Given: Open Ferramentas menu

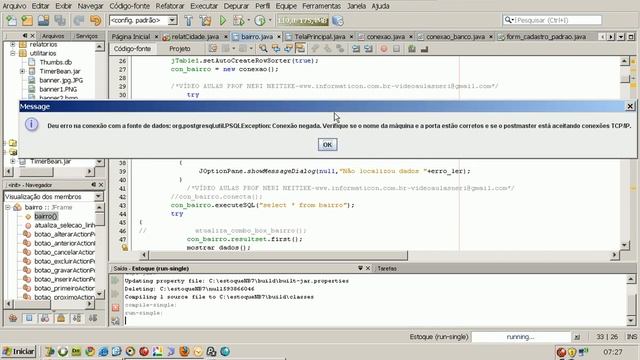Looking at the screenshot, I should (321, 6).
